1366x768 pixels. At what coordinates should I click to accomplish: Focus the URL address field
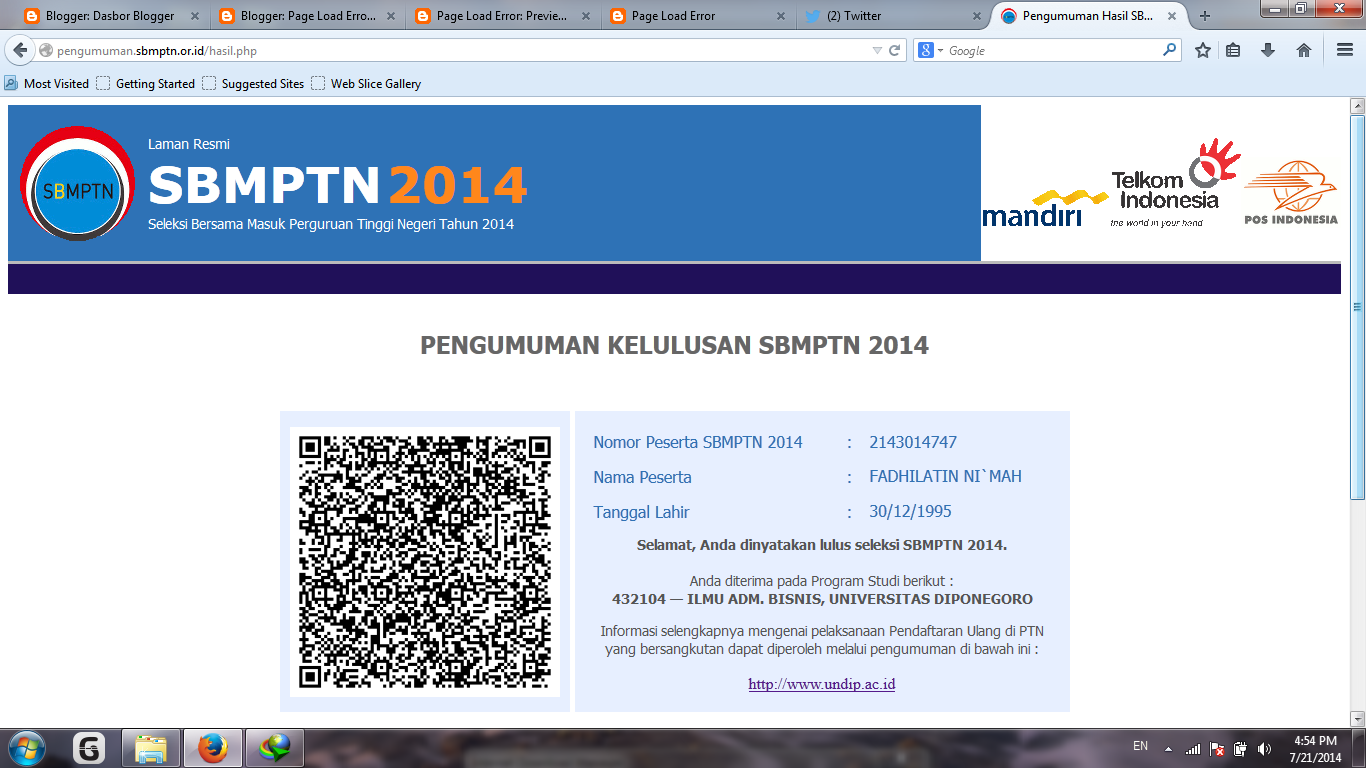[460, 50]
